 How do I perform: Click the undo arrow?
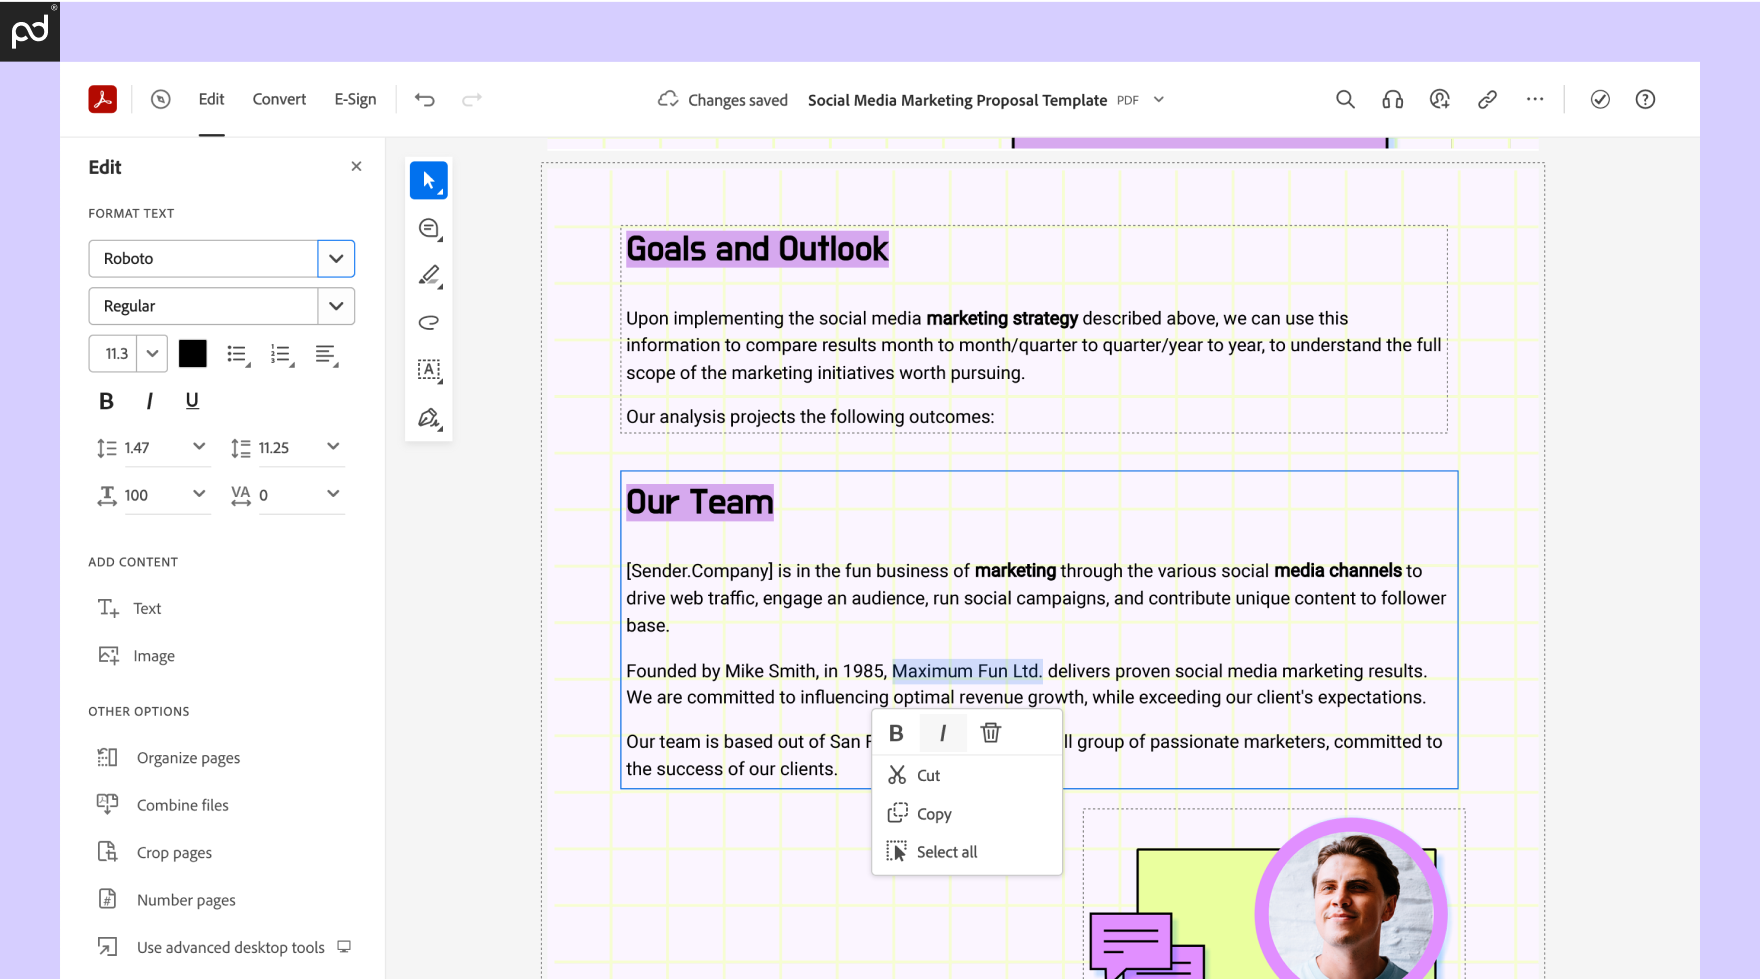point(425,100)
